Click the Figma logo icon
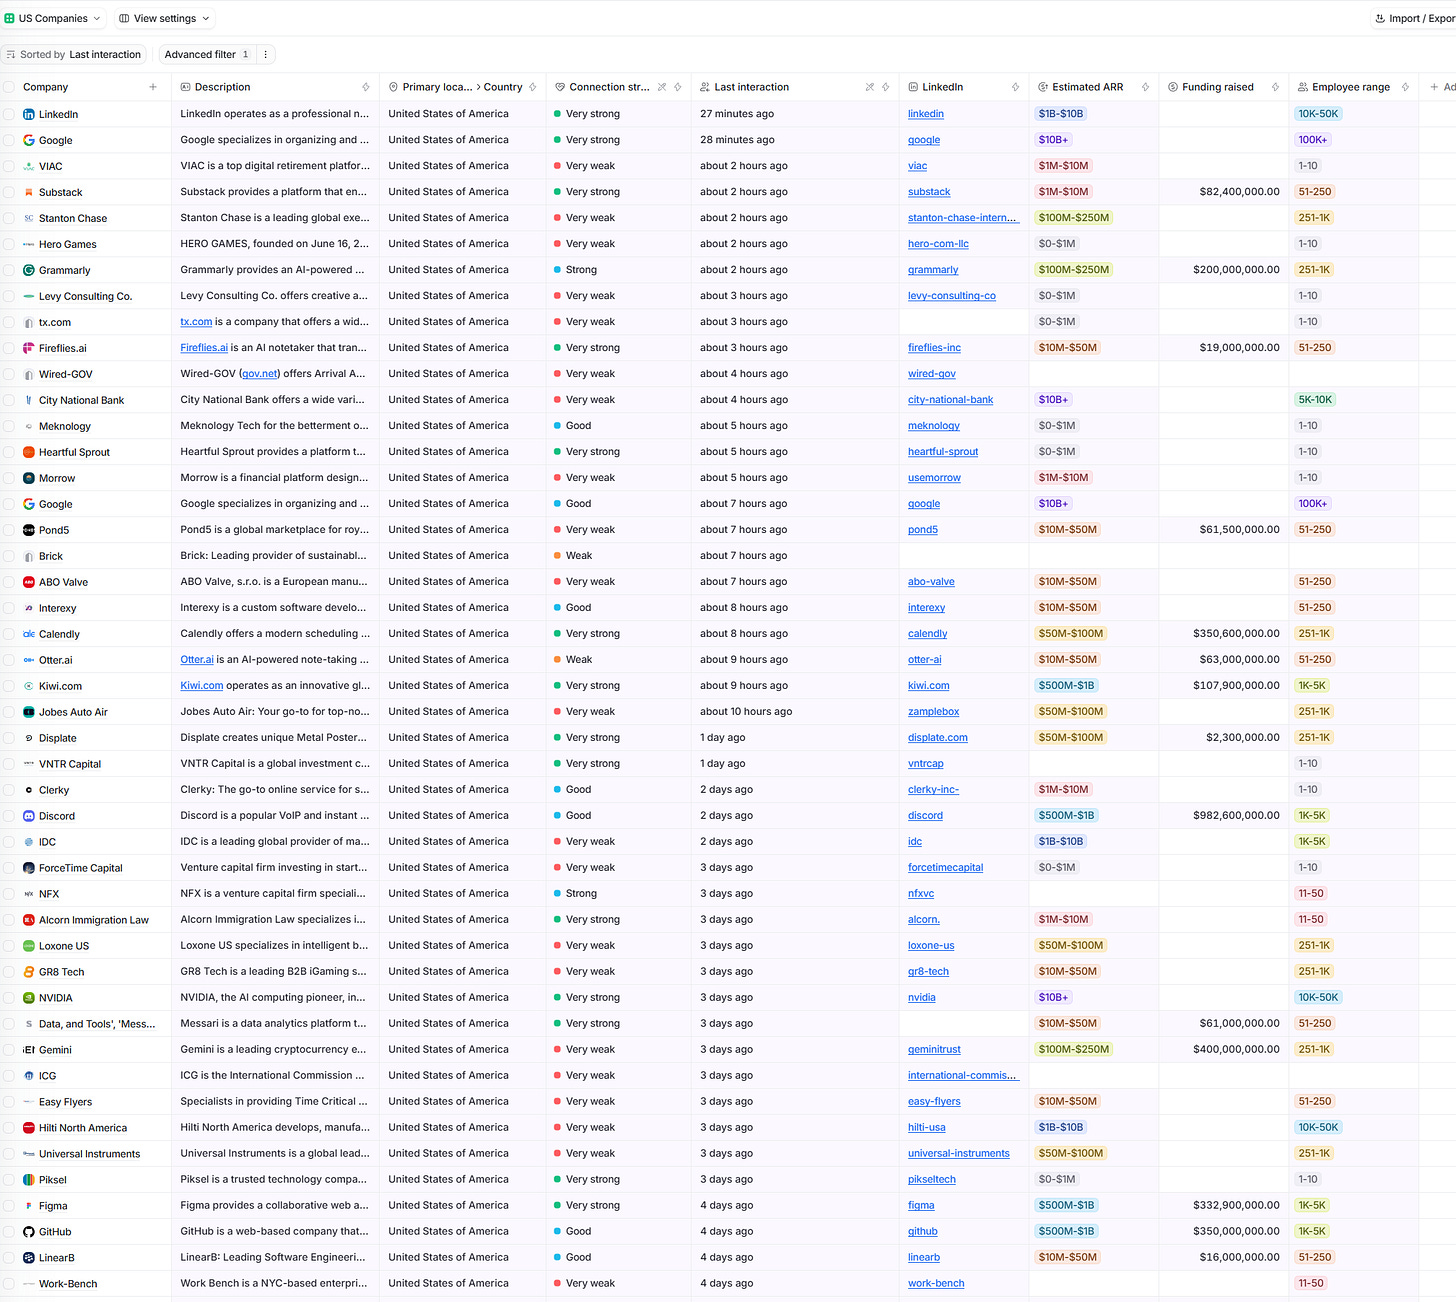Screen dimensions: 1456x1302 (x=29, y=1206)
